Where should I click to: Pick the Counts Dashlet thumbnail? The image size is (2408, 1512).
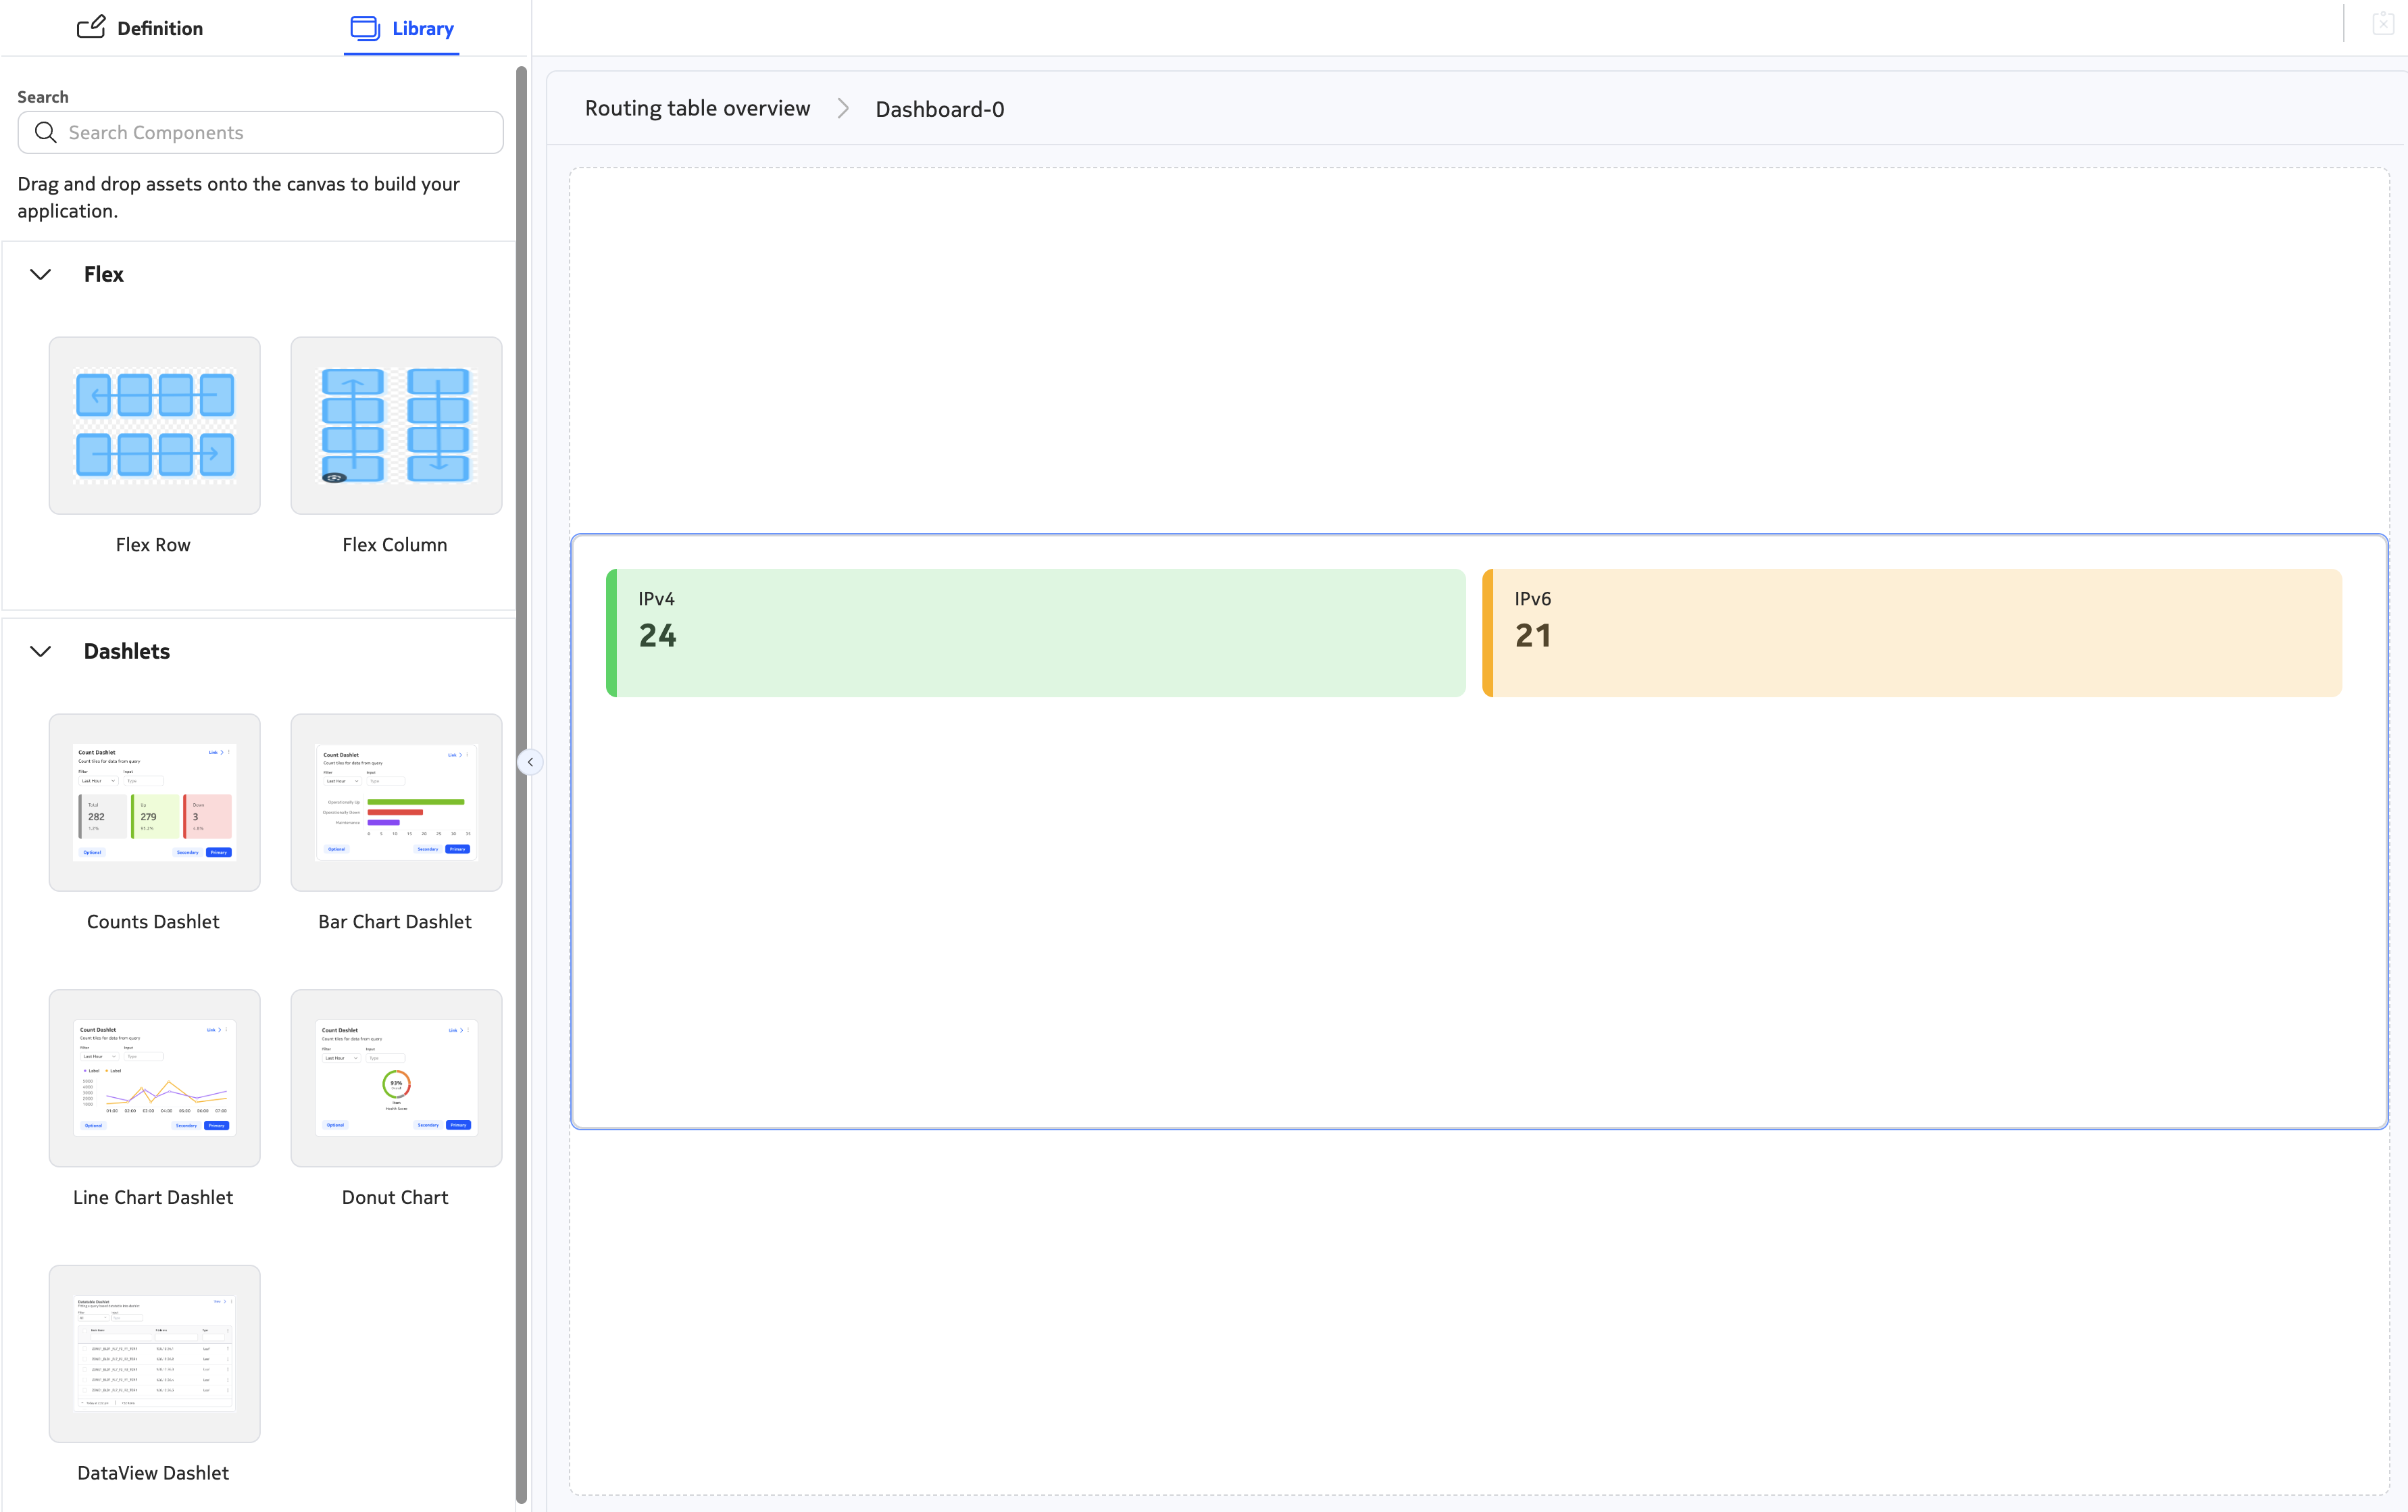(x=155, y=802)
